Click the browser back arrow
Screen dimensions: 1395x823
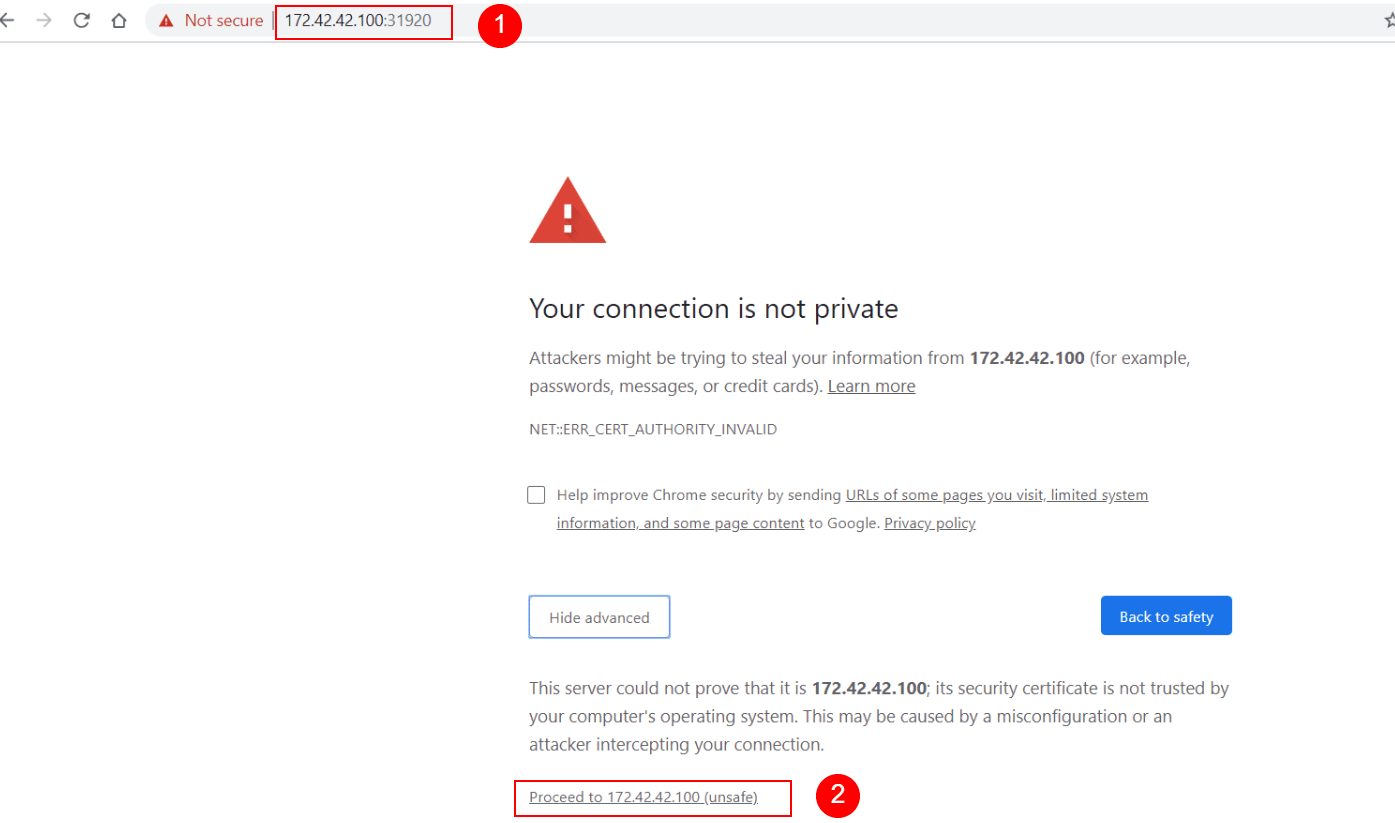tap(8, 20)
